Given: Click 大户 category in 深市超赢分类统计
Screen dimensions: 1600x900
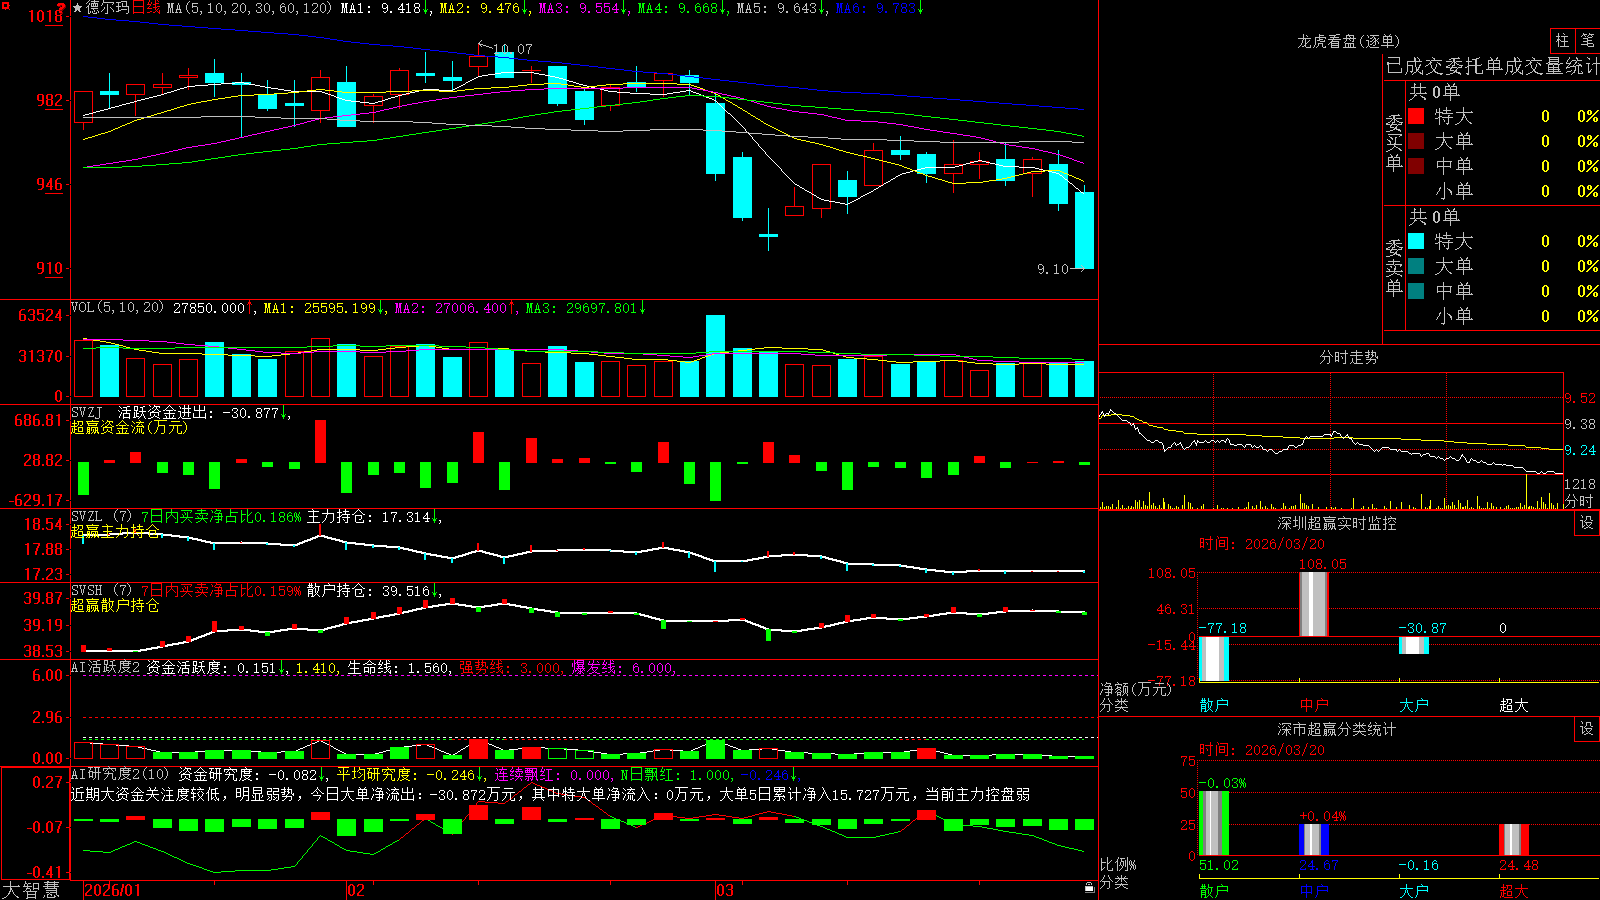Looking at the screenshot, I should click(x=1414, y=890).
